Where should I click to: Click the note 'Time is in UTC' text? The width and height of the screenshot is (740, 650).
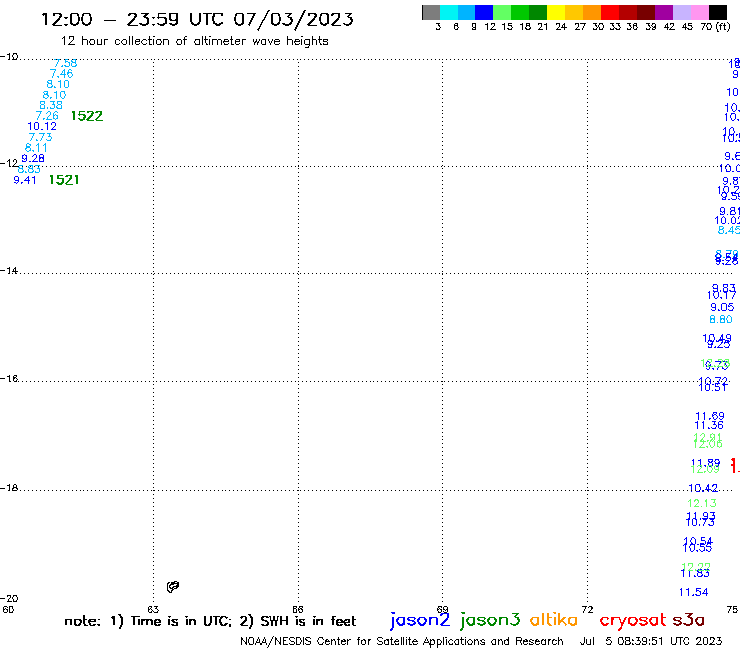click(181, 621)
